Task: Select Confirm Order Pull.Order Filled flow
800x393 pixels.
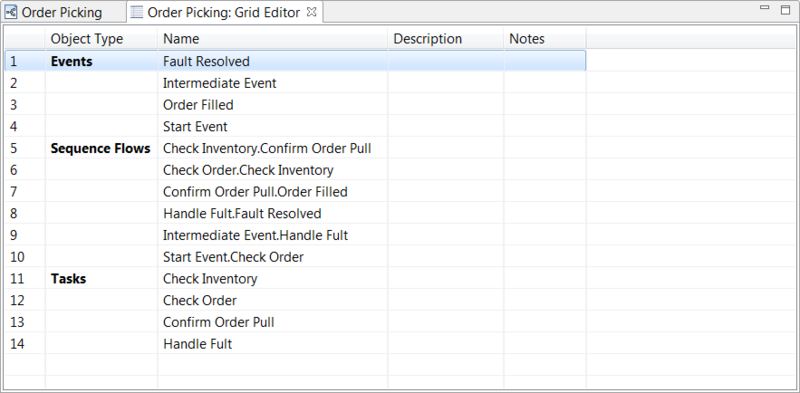Action: (272, 192)
